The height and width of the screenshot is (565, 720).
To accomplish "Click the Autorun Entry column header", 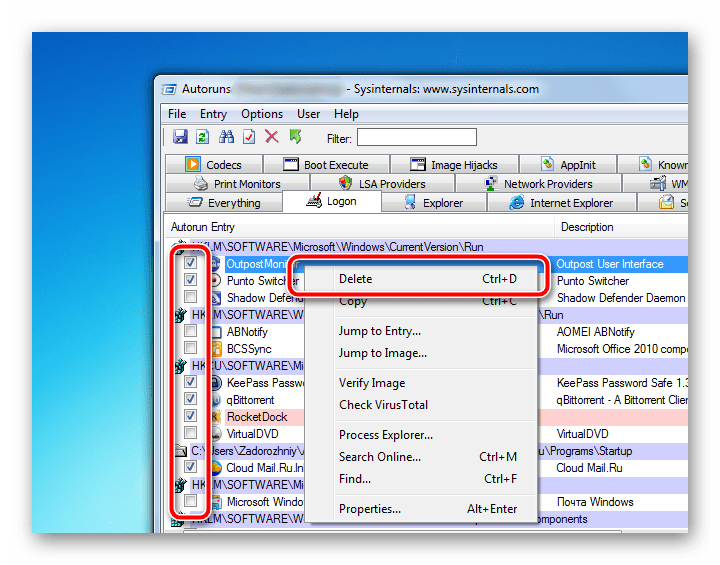I will pyautogui.click(x=360, y=227).
